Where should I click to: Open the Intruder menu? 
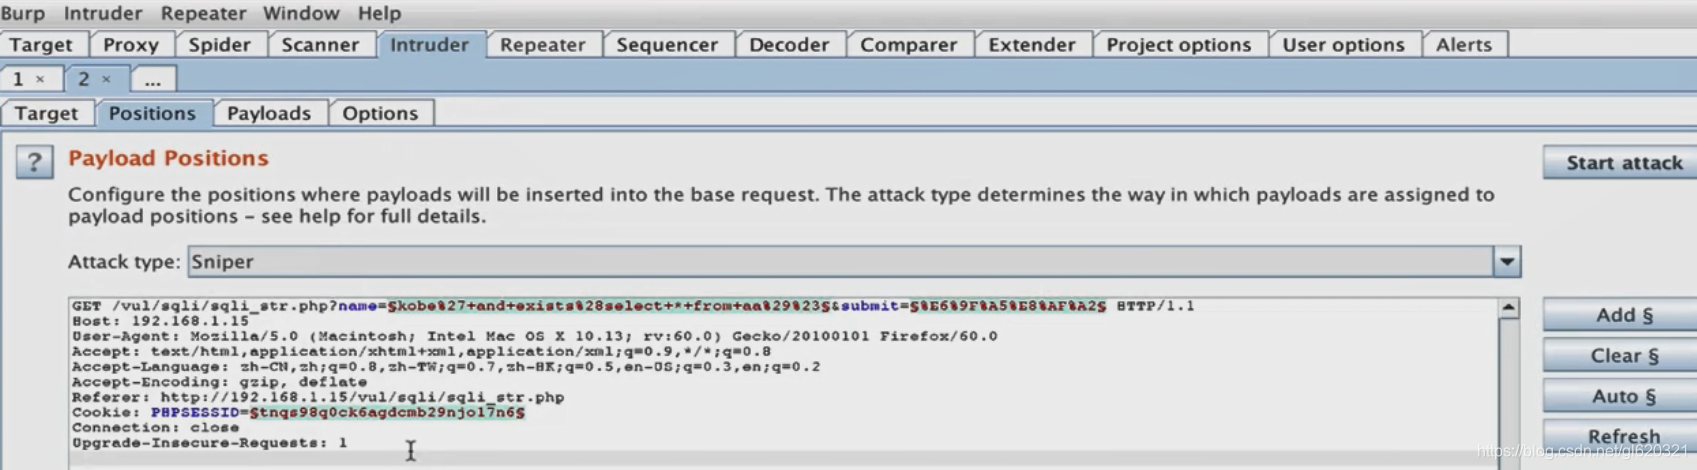pyautogui.click(x=103, y=13)
